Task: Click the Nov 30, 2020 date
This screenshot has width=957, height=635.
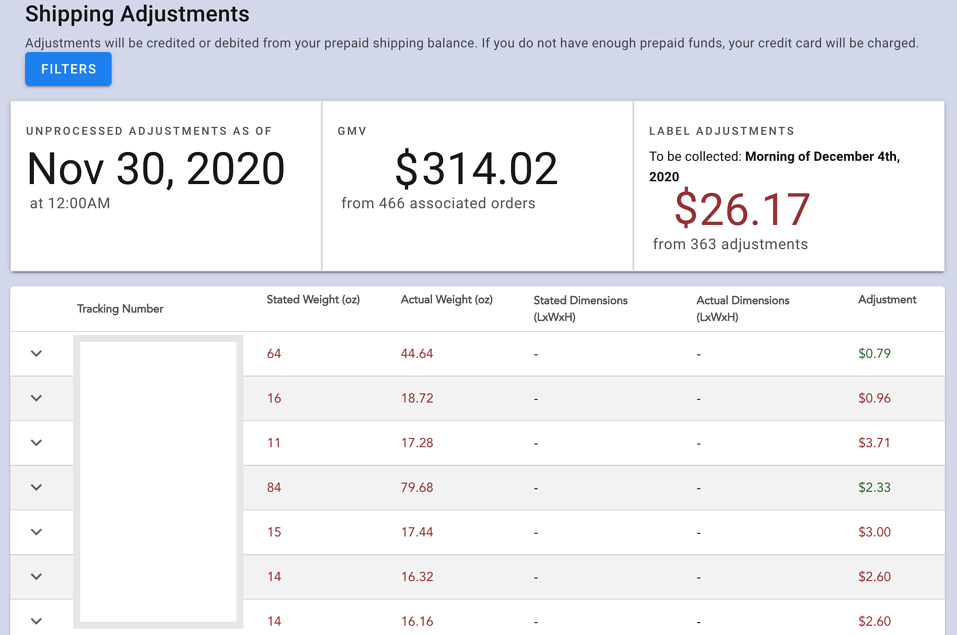Action: 156,169
